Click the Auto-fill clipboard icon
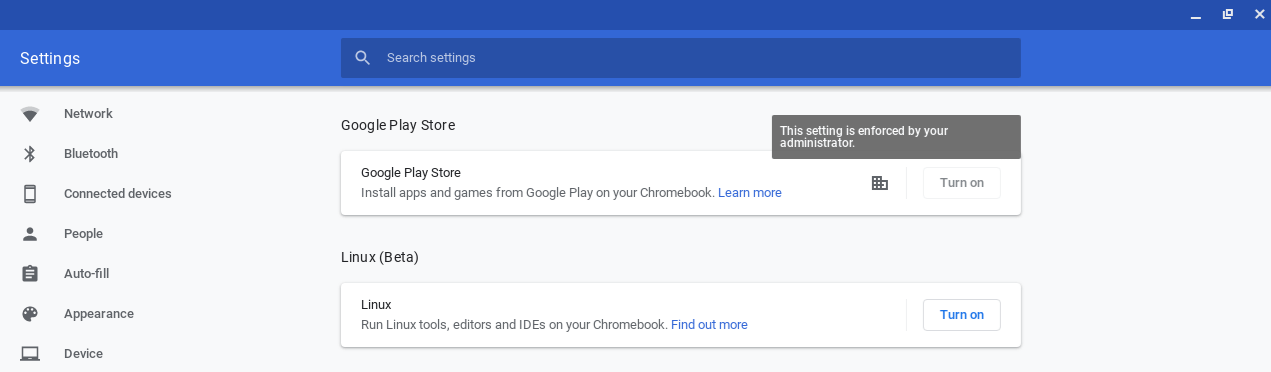 point(30,274)
